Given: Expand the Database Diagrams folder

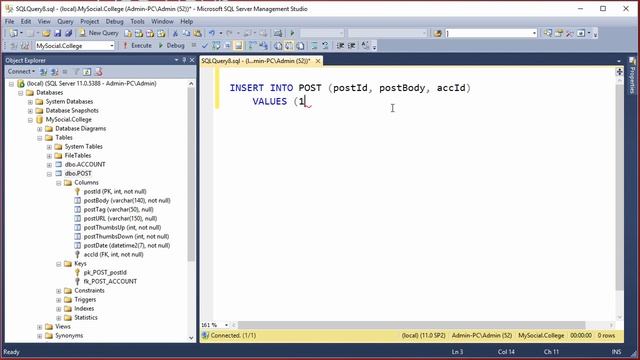Looking at the screenshot, I should 40,129.
